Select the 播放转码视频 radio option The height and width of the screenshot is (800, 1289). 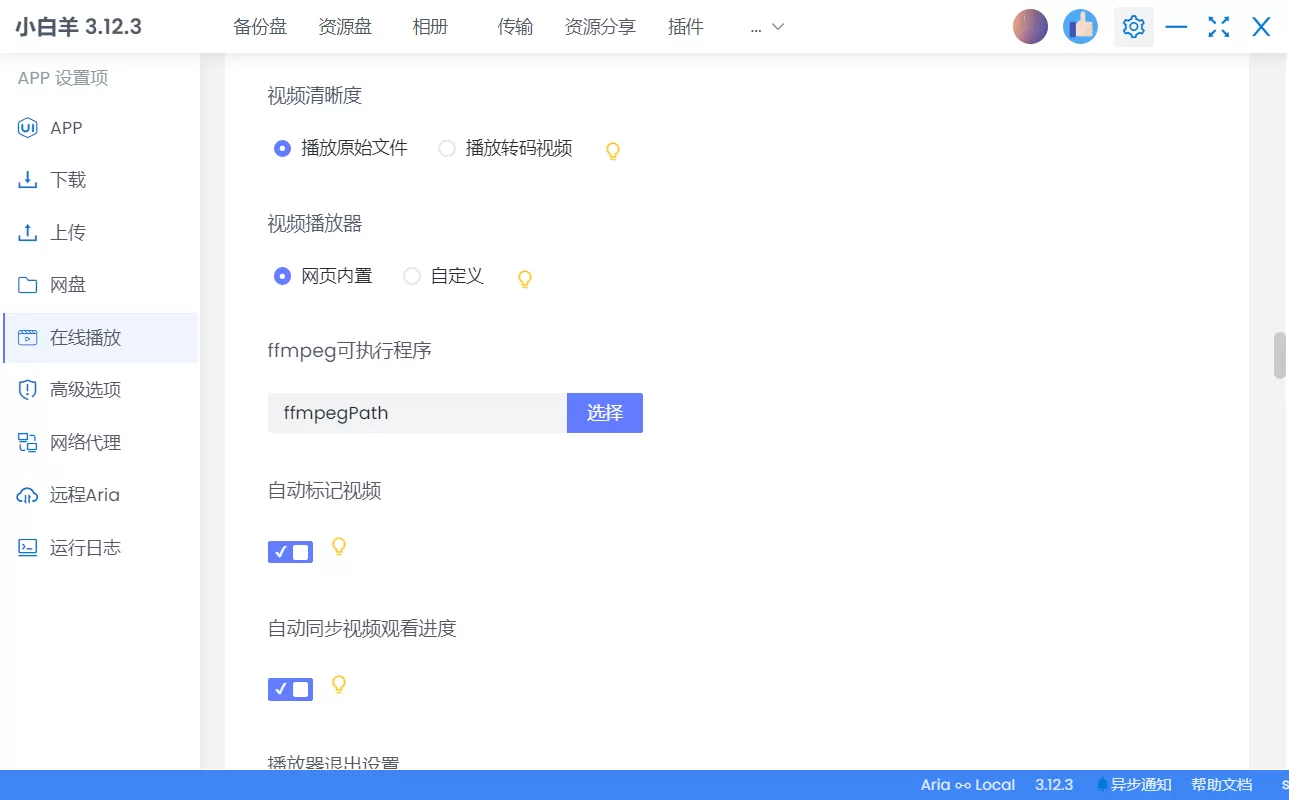tap(446, 148)
